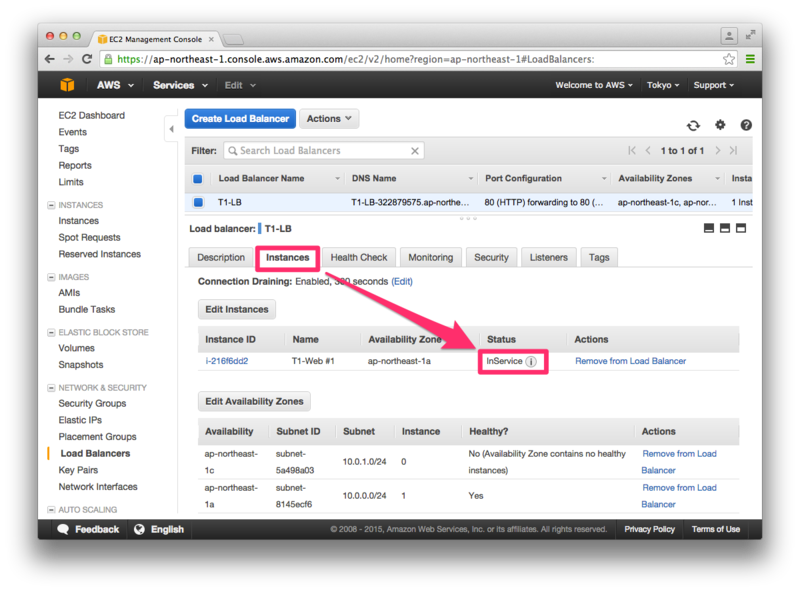Open Key Pairs in the sidebar

click(78, 470)
